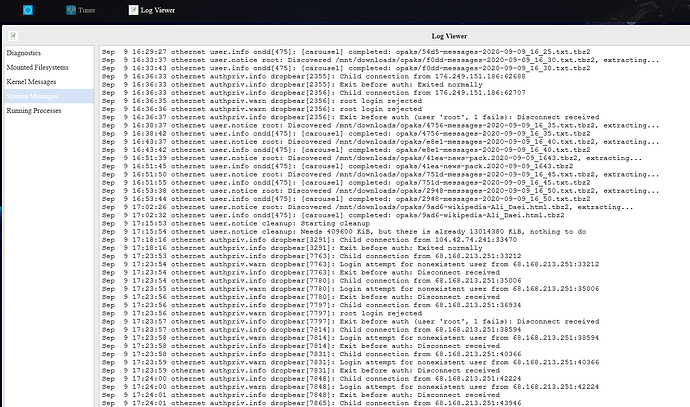Select Kernel Messages log category
This screenshot has height=407, width=690.
click(x=36, y=81)
